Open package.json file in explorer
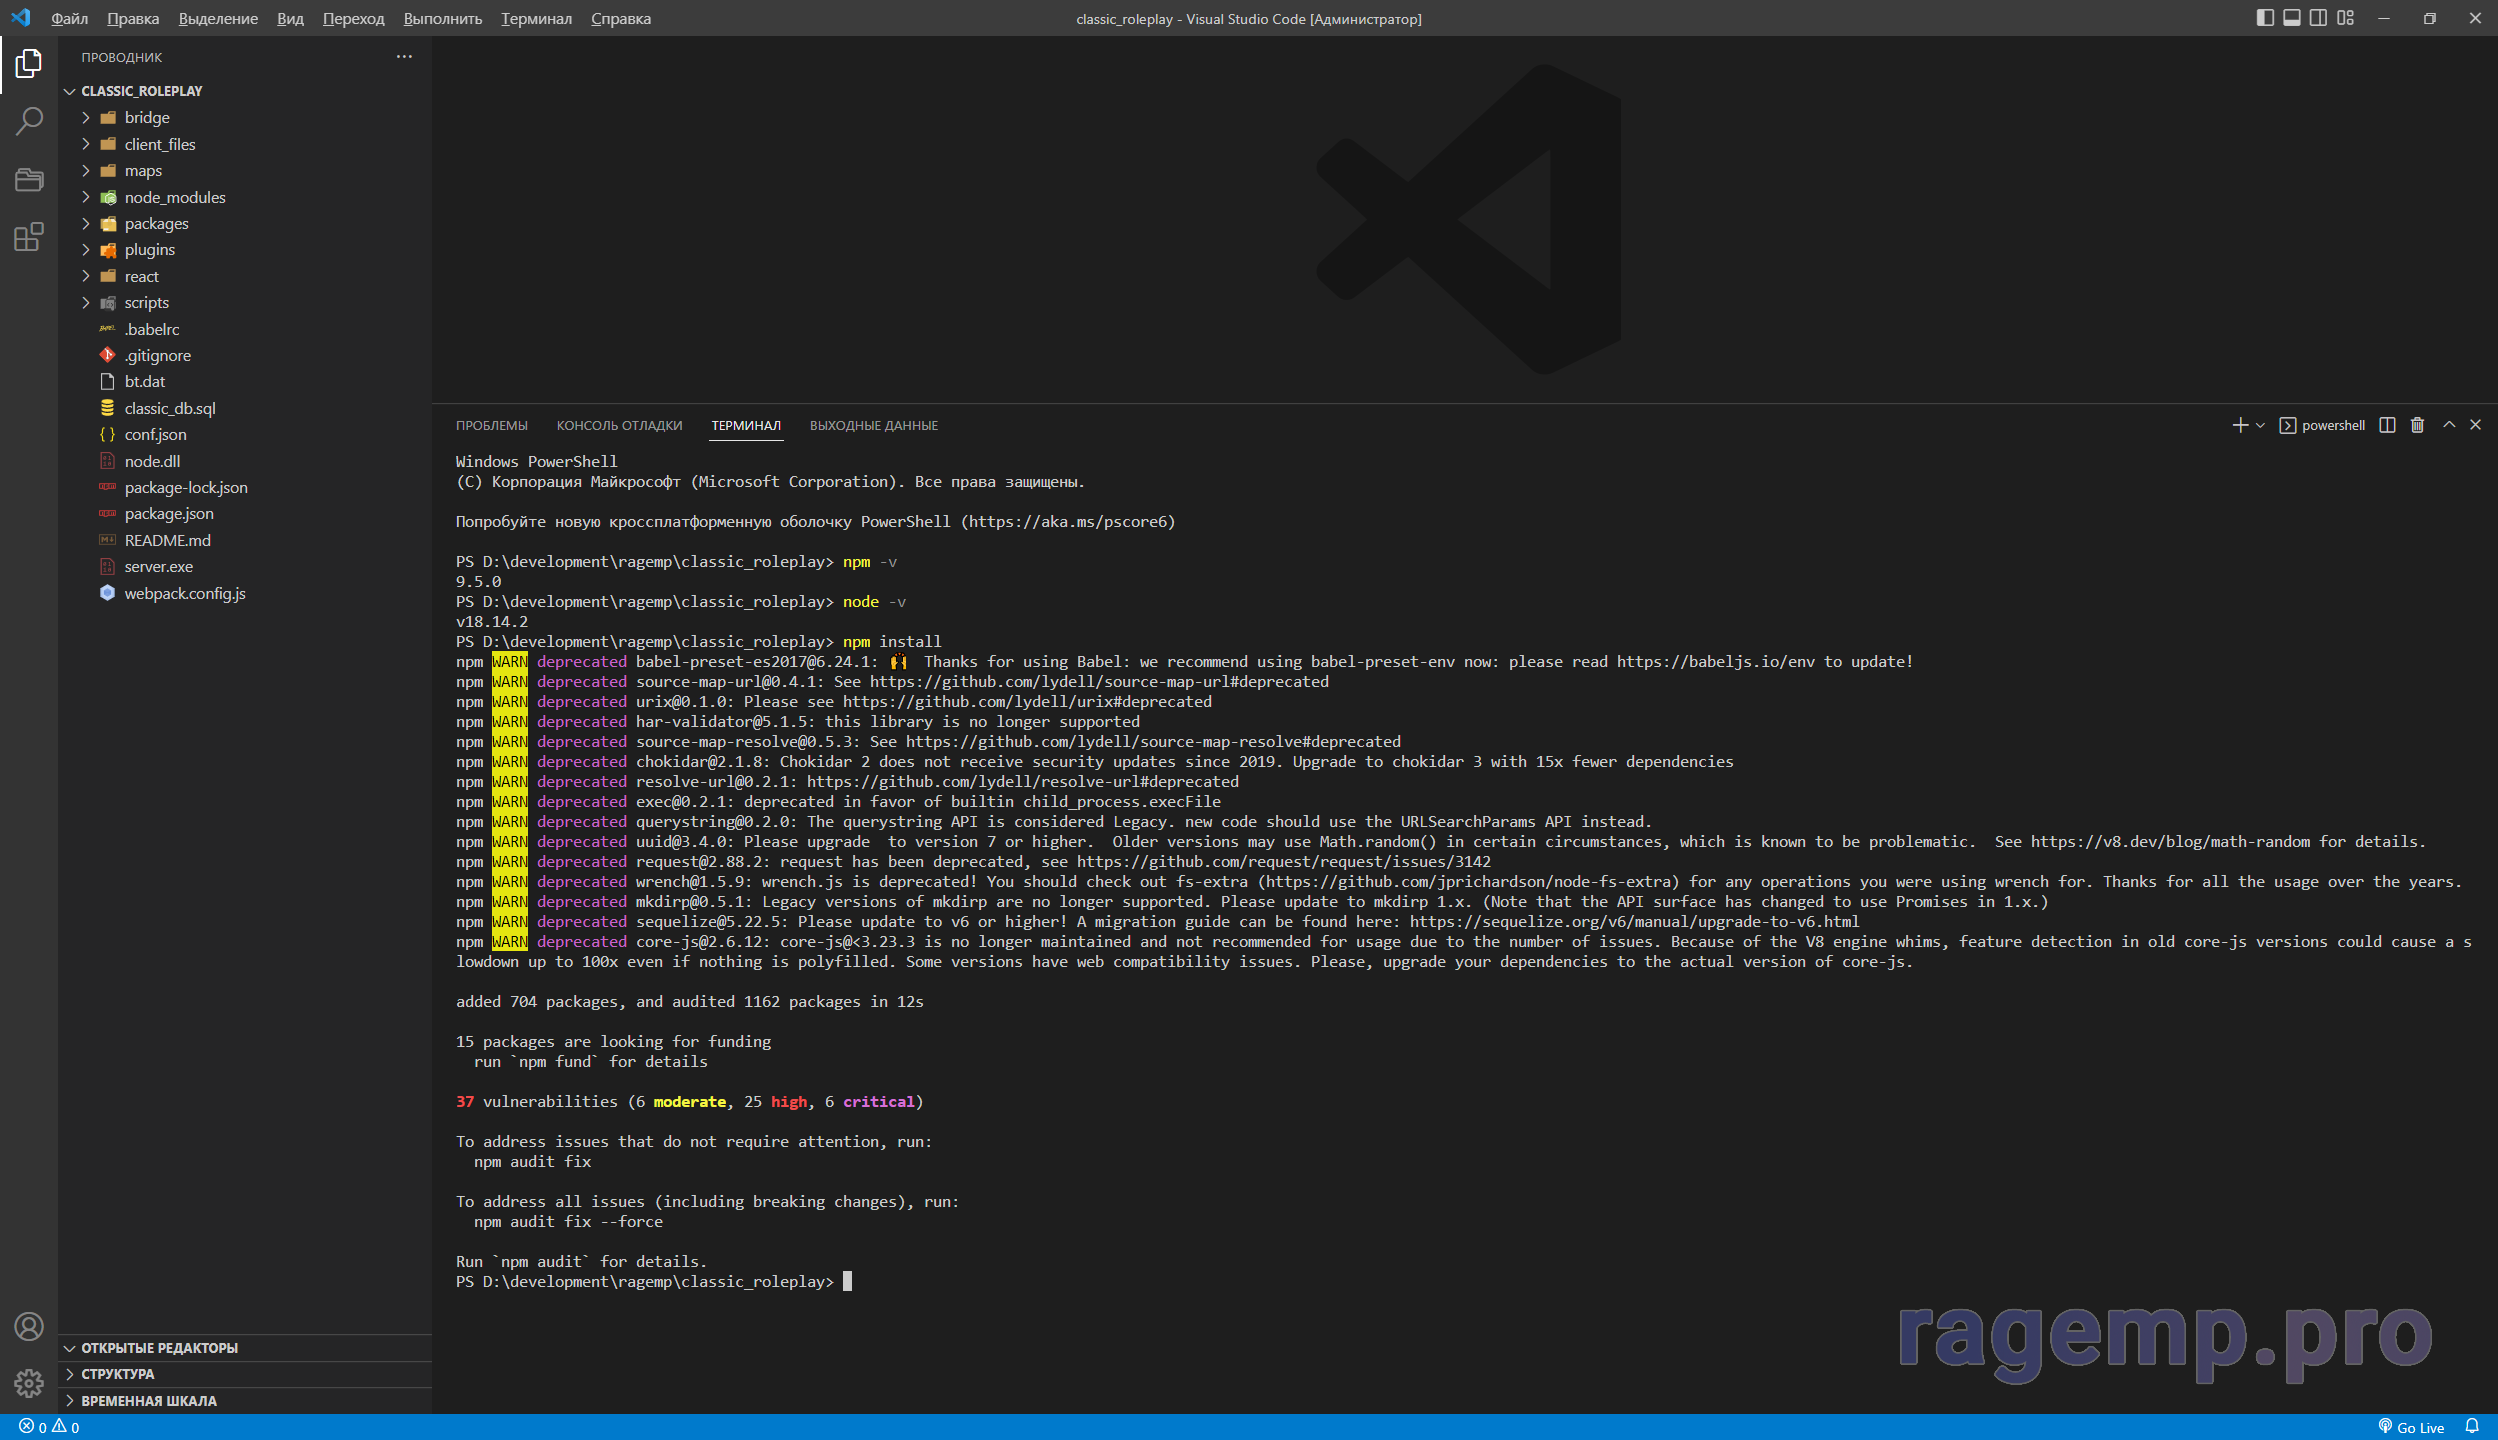Image resolution: width=2498 pixels, height=1440 pixels. (x=169, y=513)
